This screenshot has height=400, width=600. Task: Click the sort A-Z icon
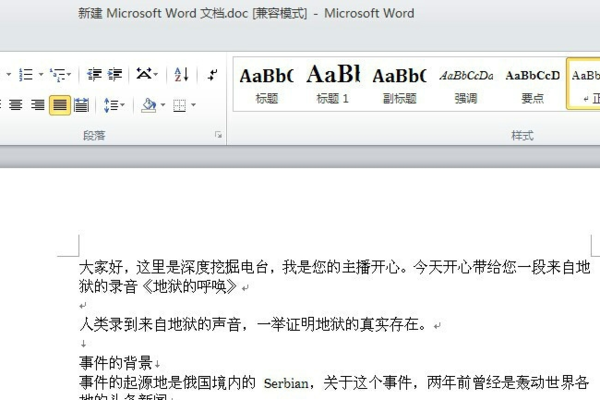coord(181,74)
